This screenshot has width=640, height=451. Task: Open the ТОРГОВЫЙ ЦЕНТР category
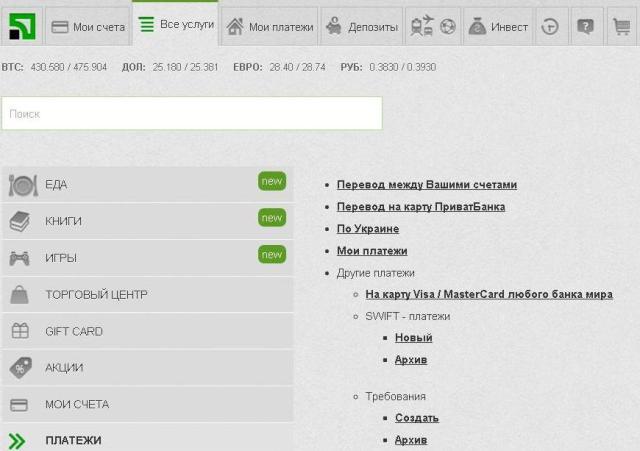point(148,294)
